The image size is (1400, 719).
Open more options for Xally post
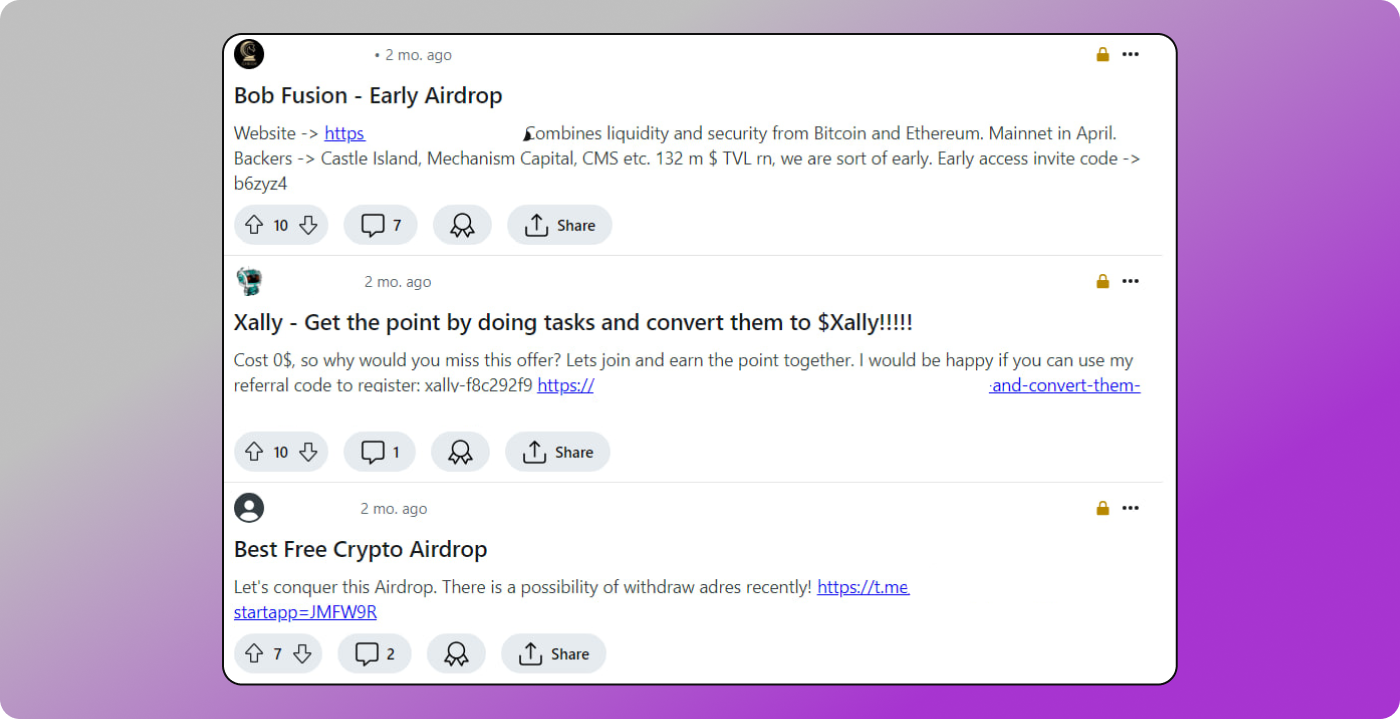1130,282
